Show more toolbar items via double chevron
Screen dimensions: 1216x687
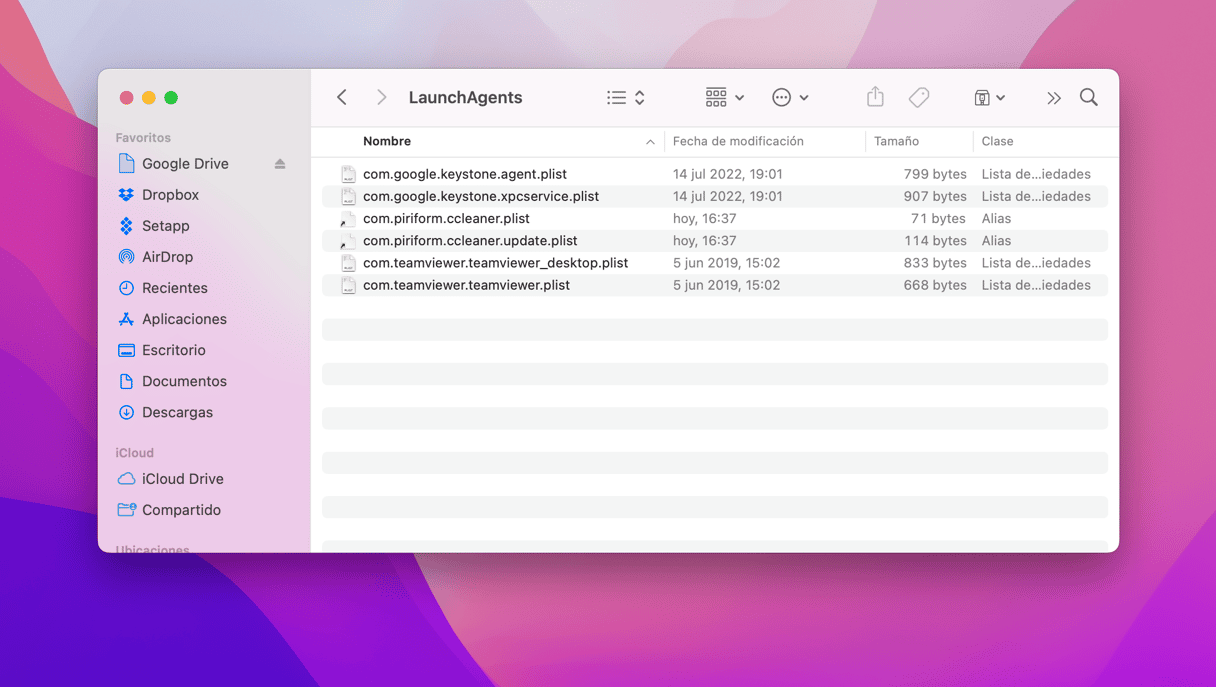pyautogui.click(x=1054, y=98)
